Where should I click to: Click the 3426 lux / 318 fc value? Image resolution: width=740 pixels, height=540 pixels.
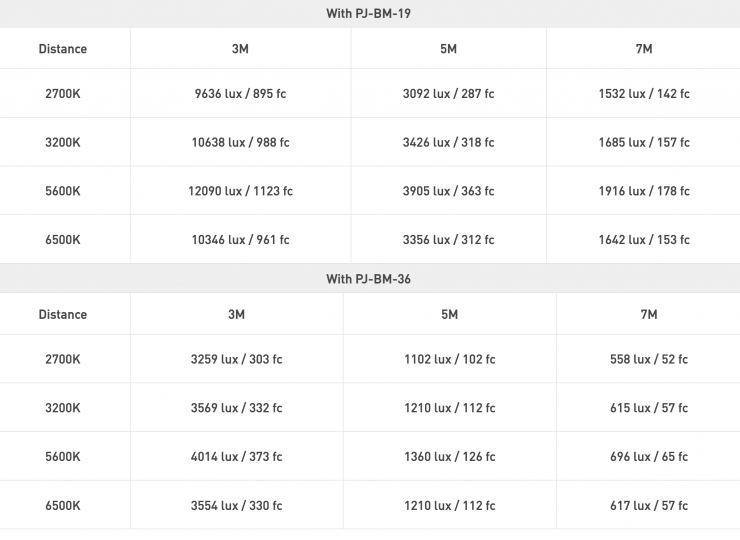pos(448,142)
